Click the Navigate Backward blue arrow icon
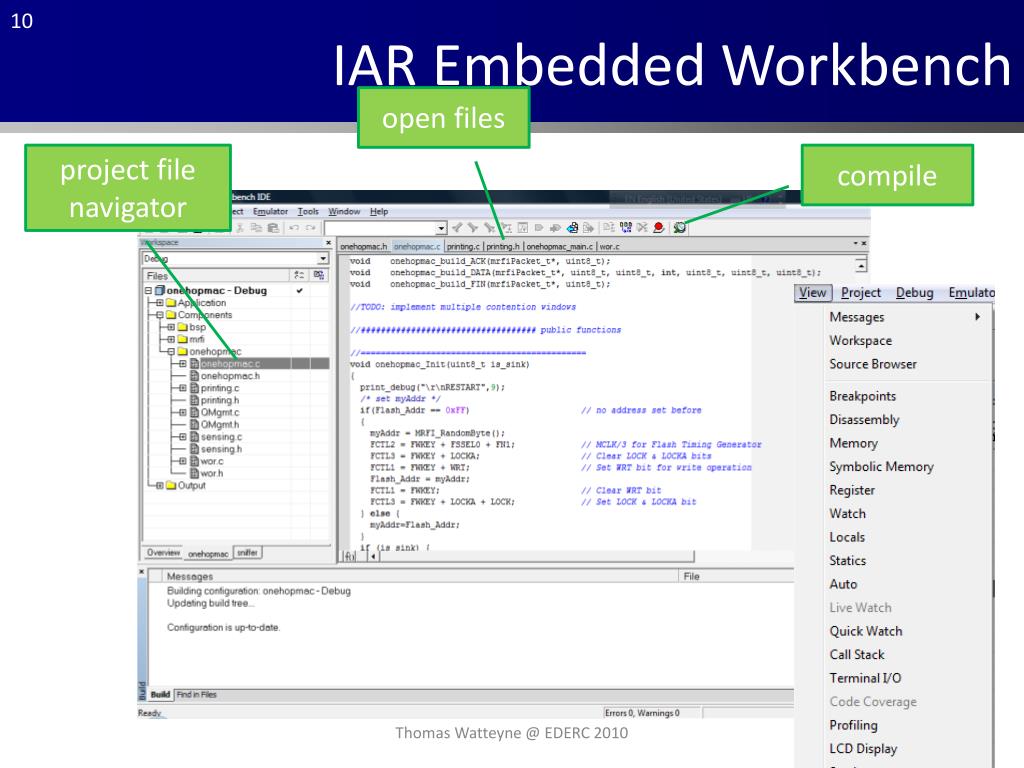The height and width of the screenshot is (768, 1024). click(x=572, y=227)
